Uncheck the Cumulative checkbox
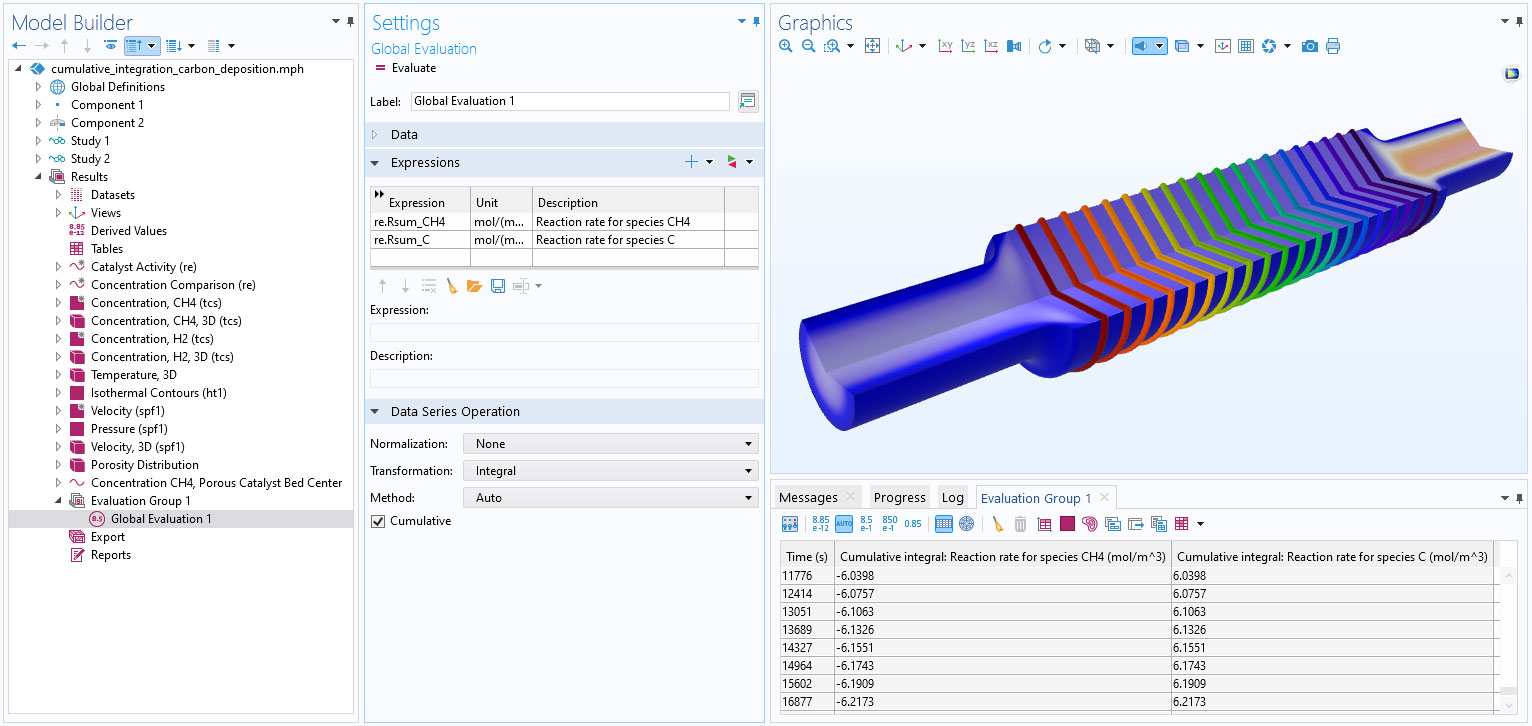The width and height of the screenshot is (1532, 726). (378, 521)
